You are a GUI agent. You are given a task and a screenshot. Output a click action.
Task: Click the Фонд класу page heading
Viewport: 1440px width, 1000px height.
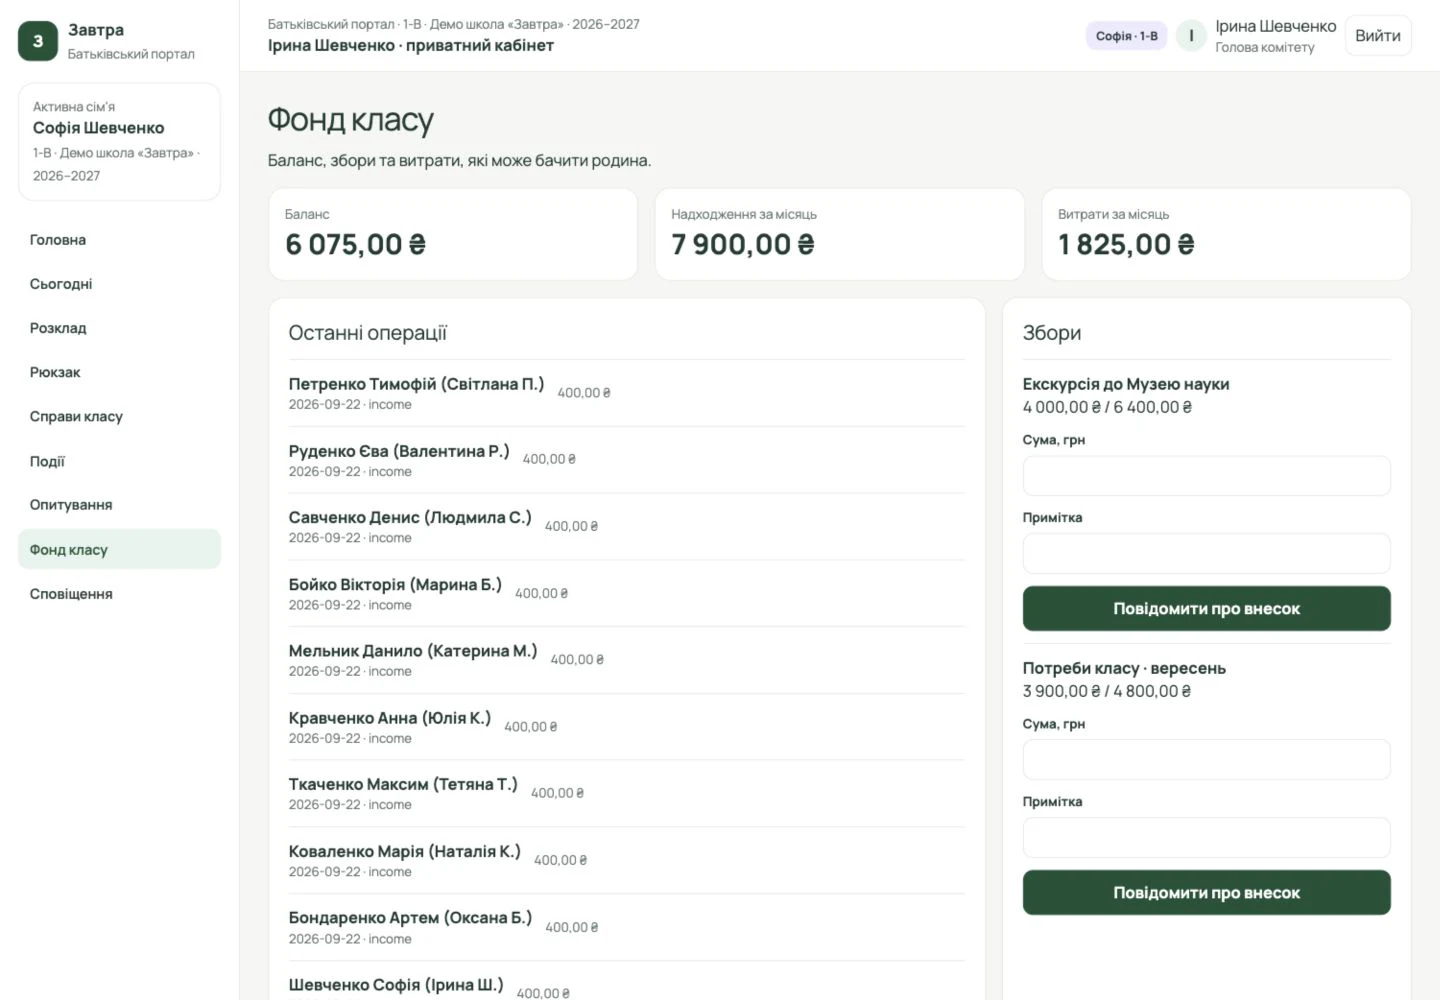coord(351,120)
